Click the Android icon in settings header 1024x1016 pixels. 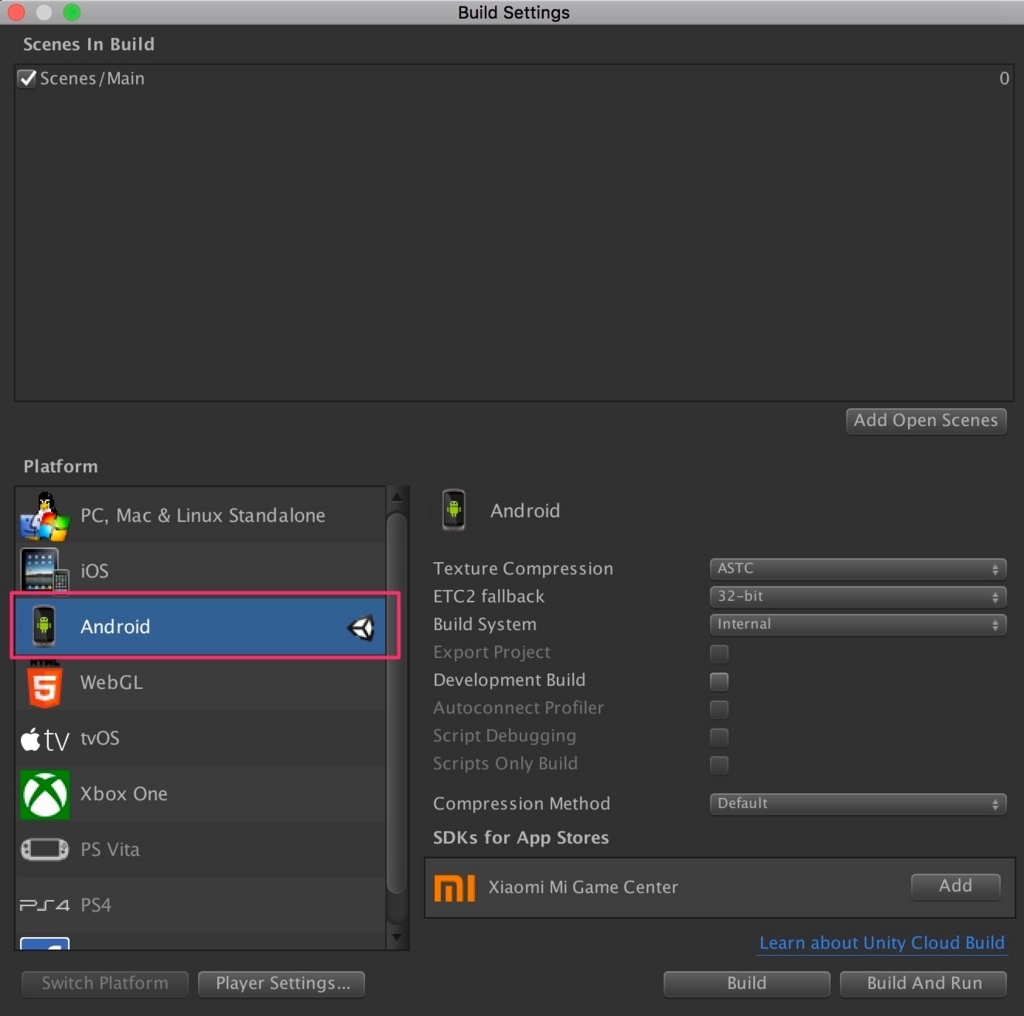pos(454,510)
